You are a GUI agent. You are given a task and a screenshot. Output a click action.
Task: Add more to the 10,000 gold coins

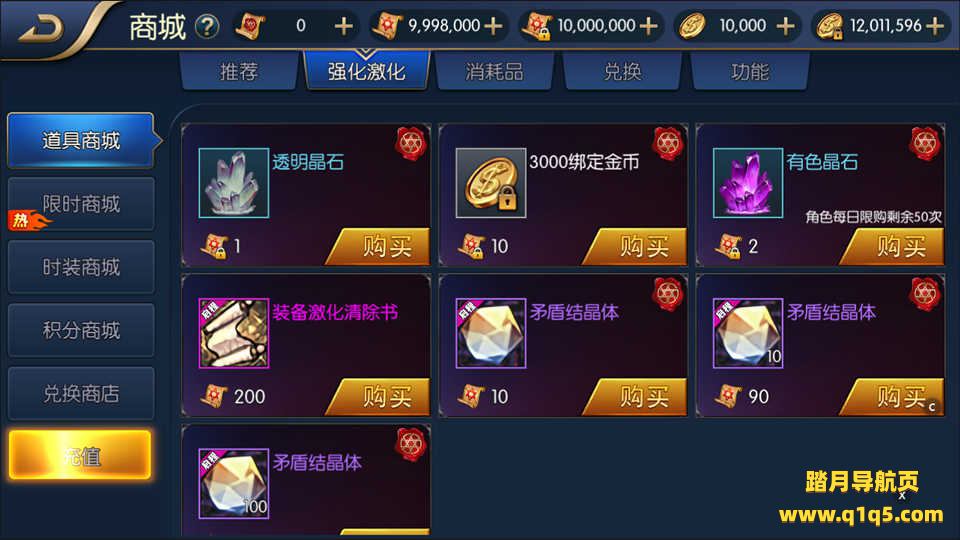[x=786, y=26]
